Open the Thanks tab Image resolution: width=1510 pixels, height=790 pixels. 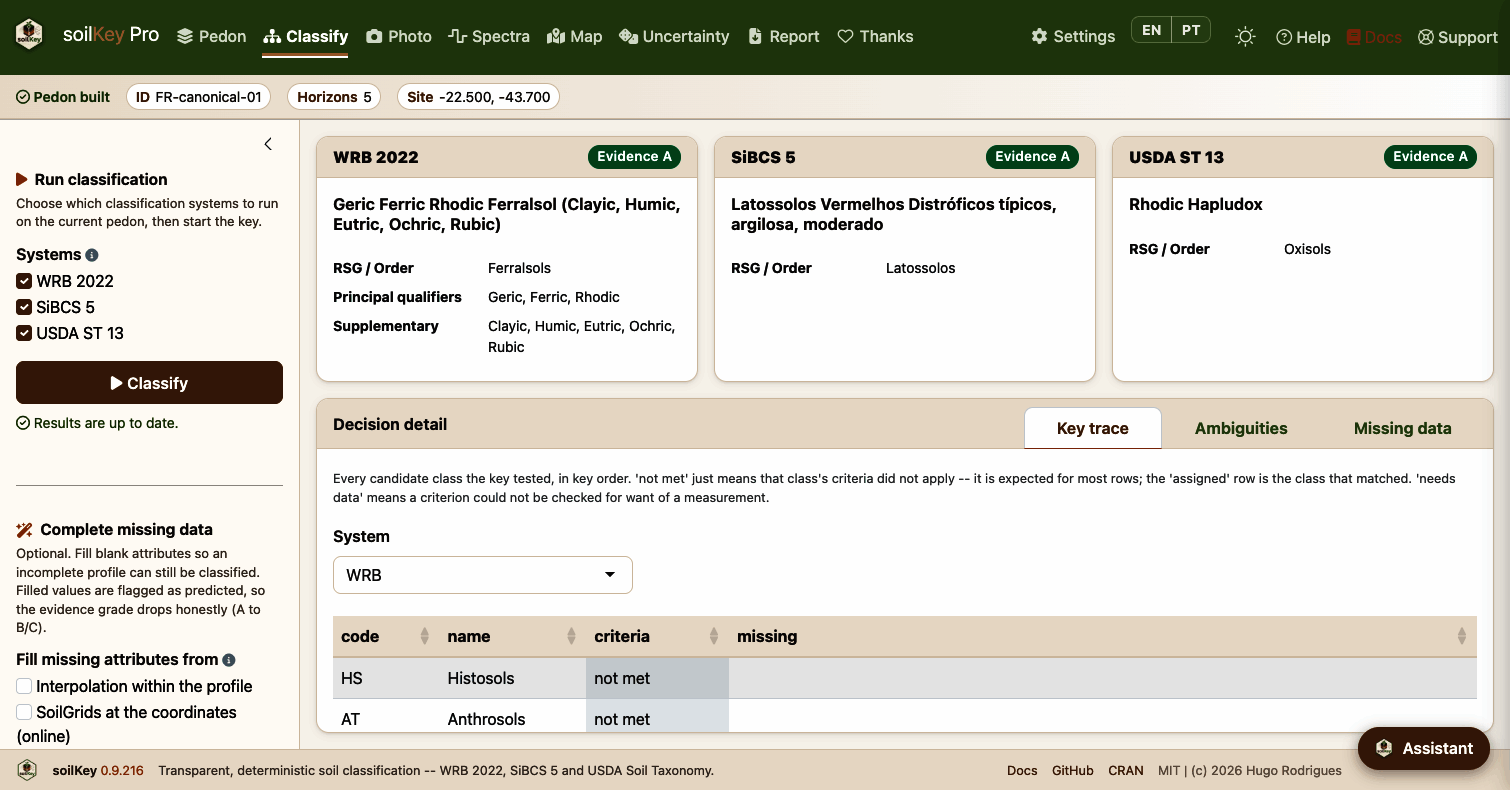(x=875, y=36)
